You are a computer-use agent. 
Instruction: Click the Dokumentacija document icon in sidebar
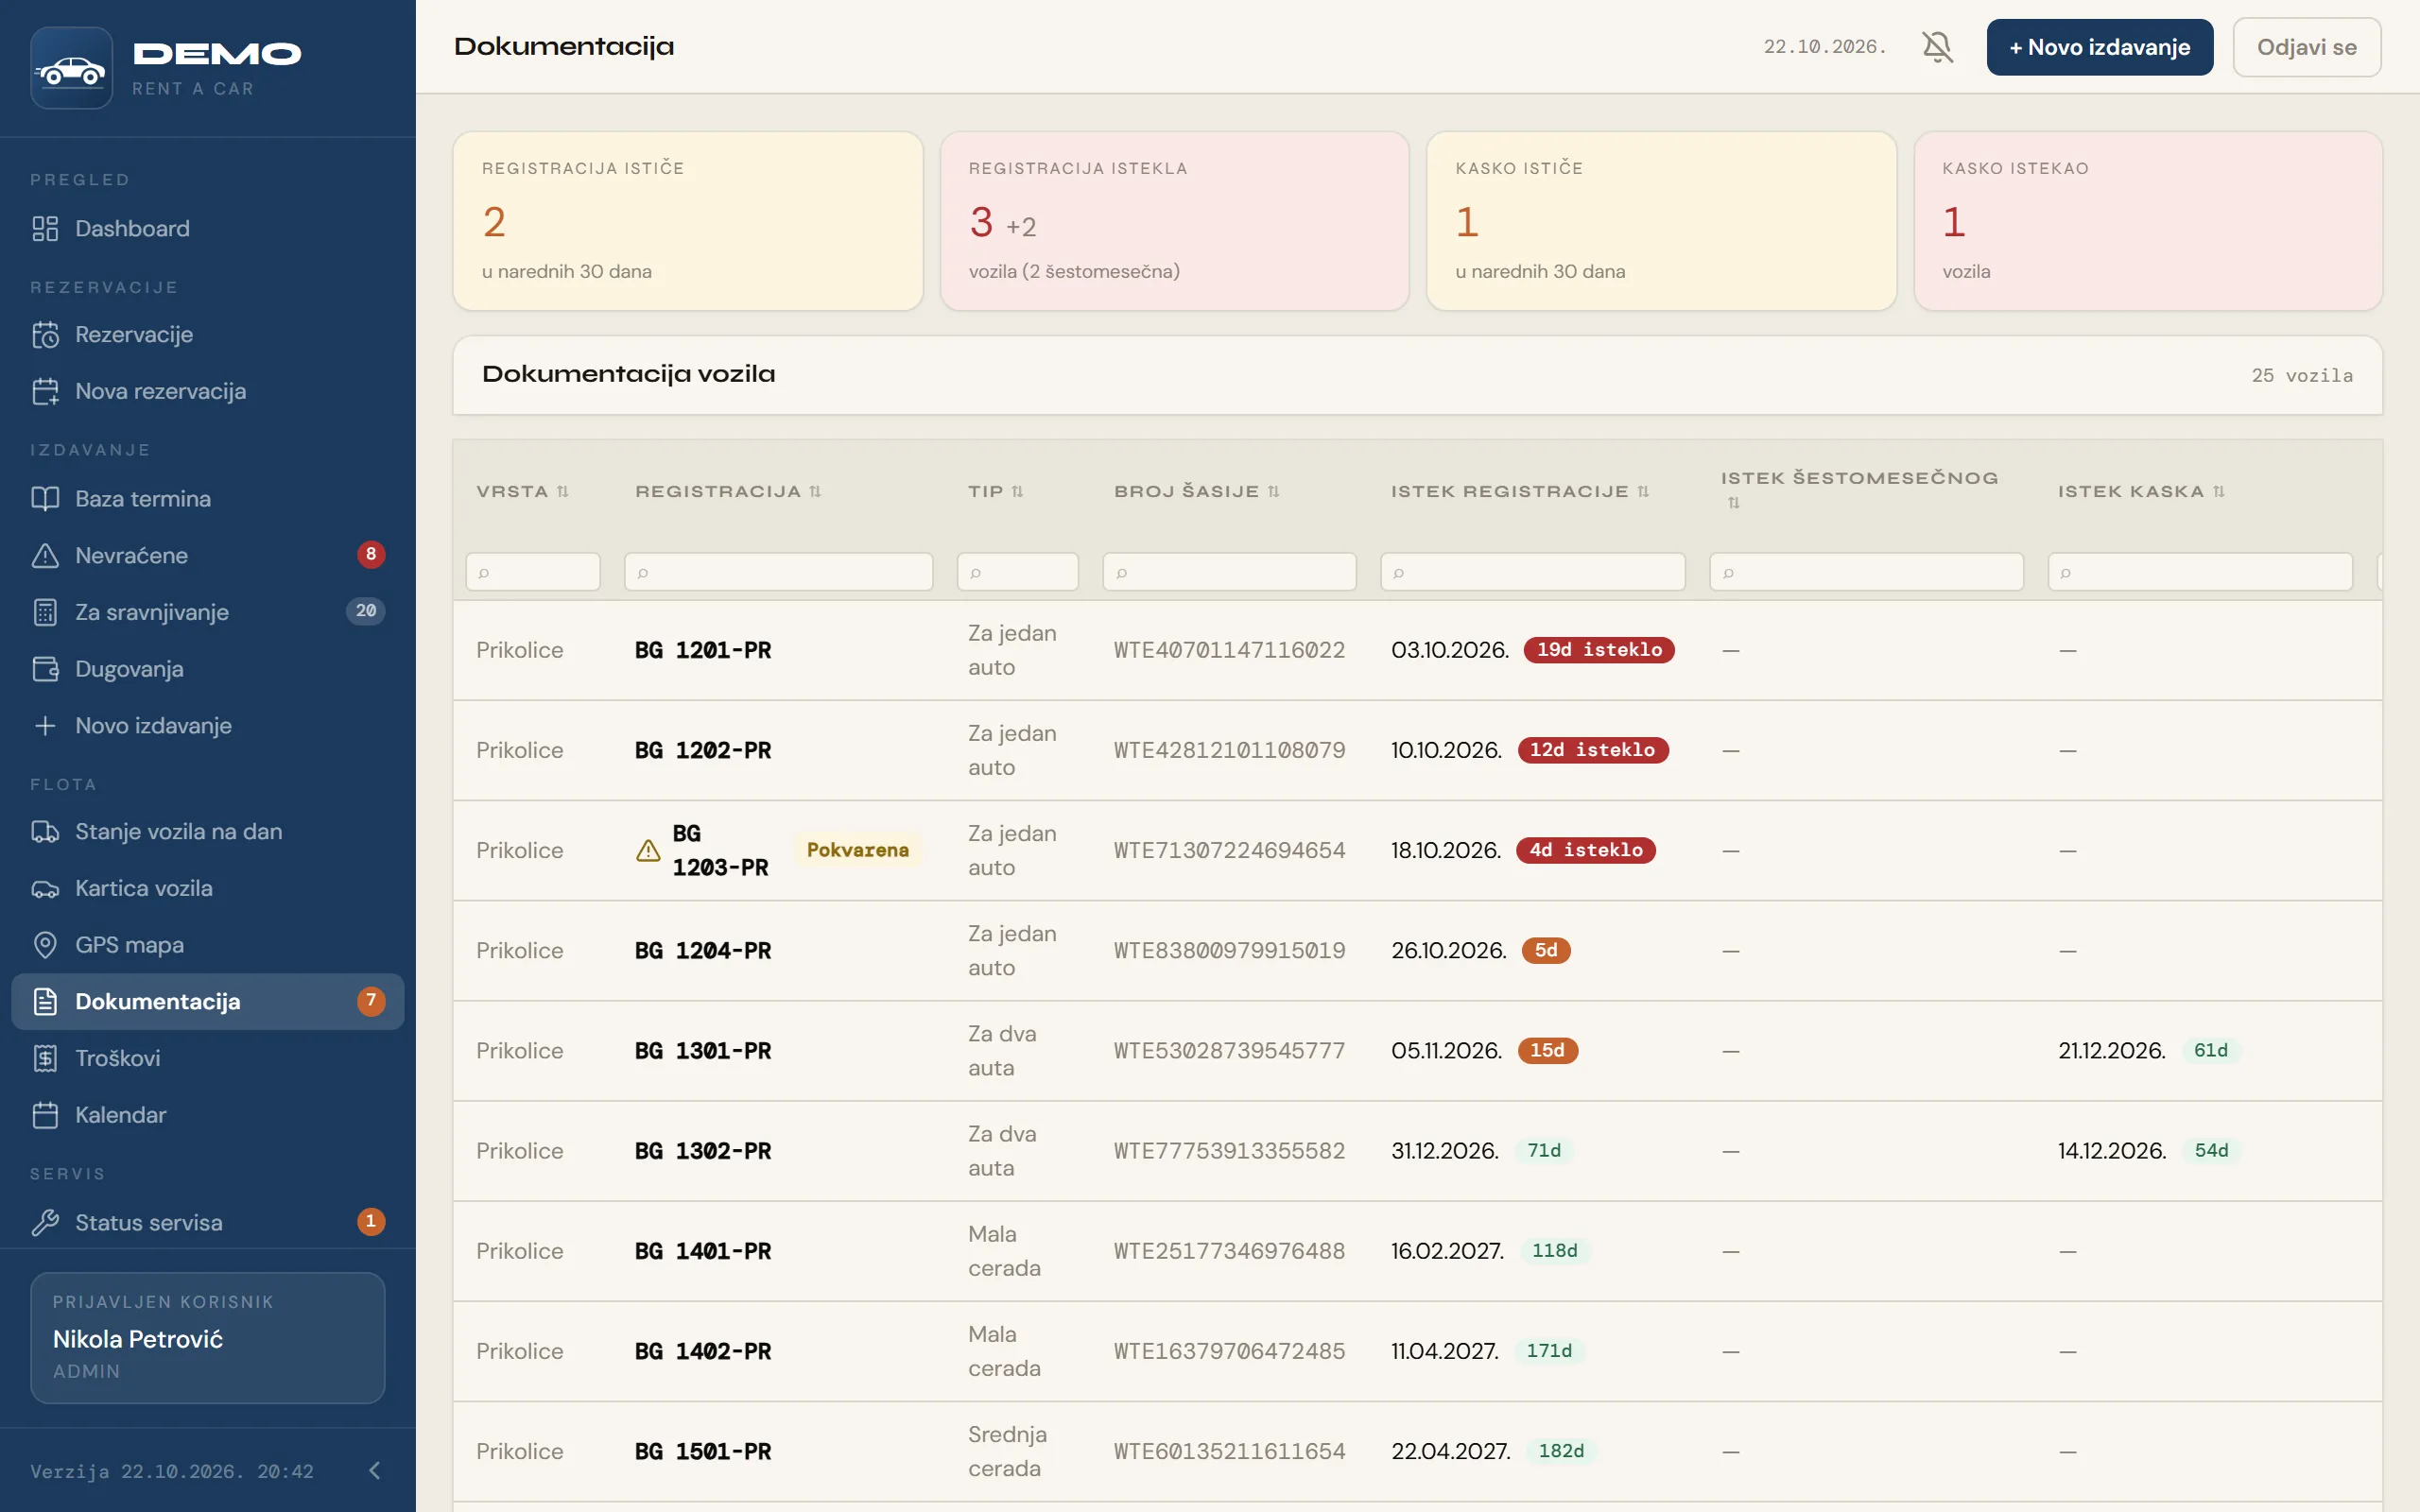point(45,1002)
